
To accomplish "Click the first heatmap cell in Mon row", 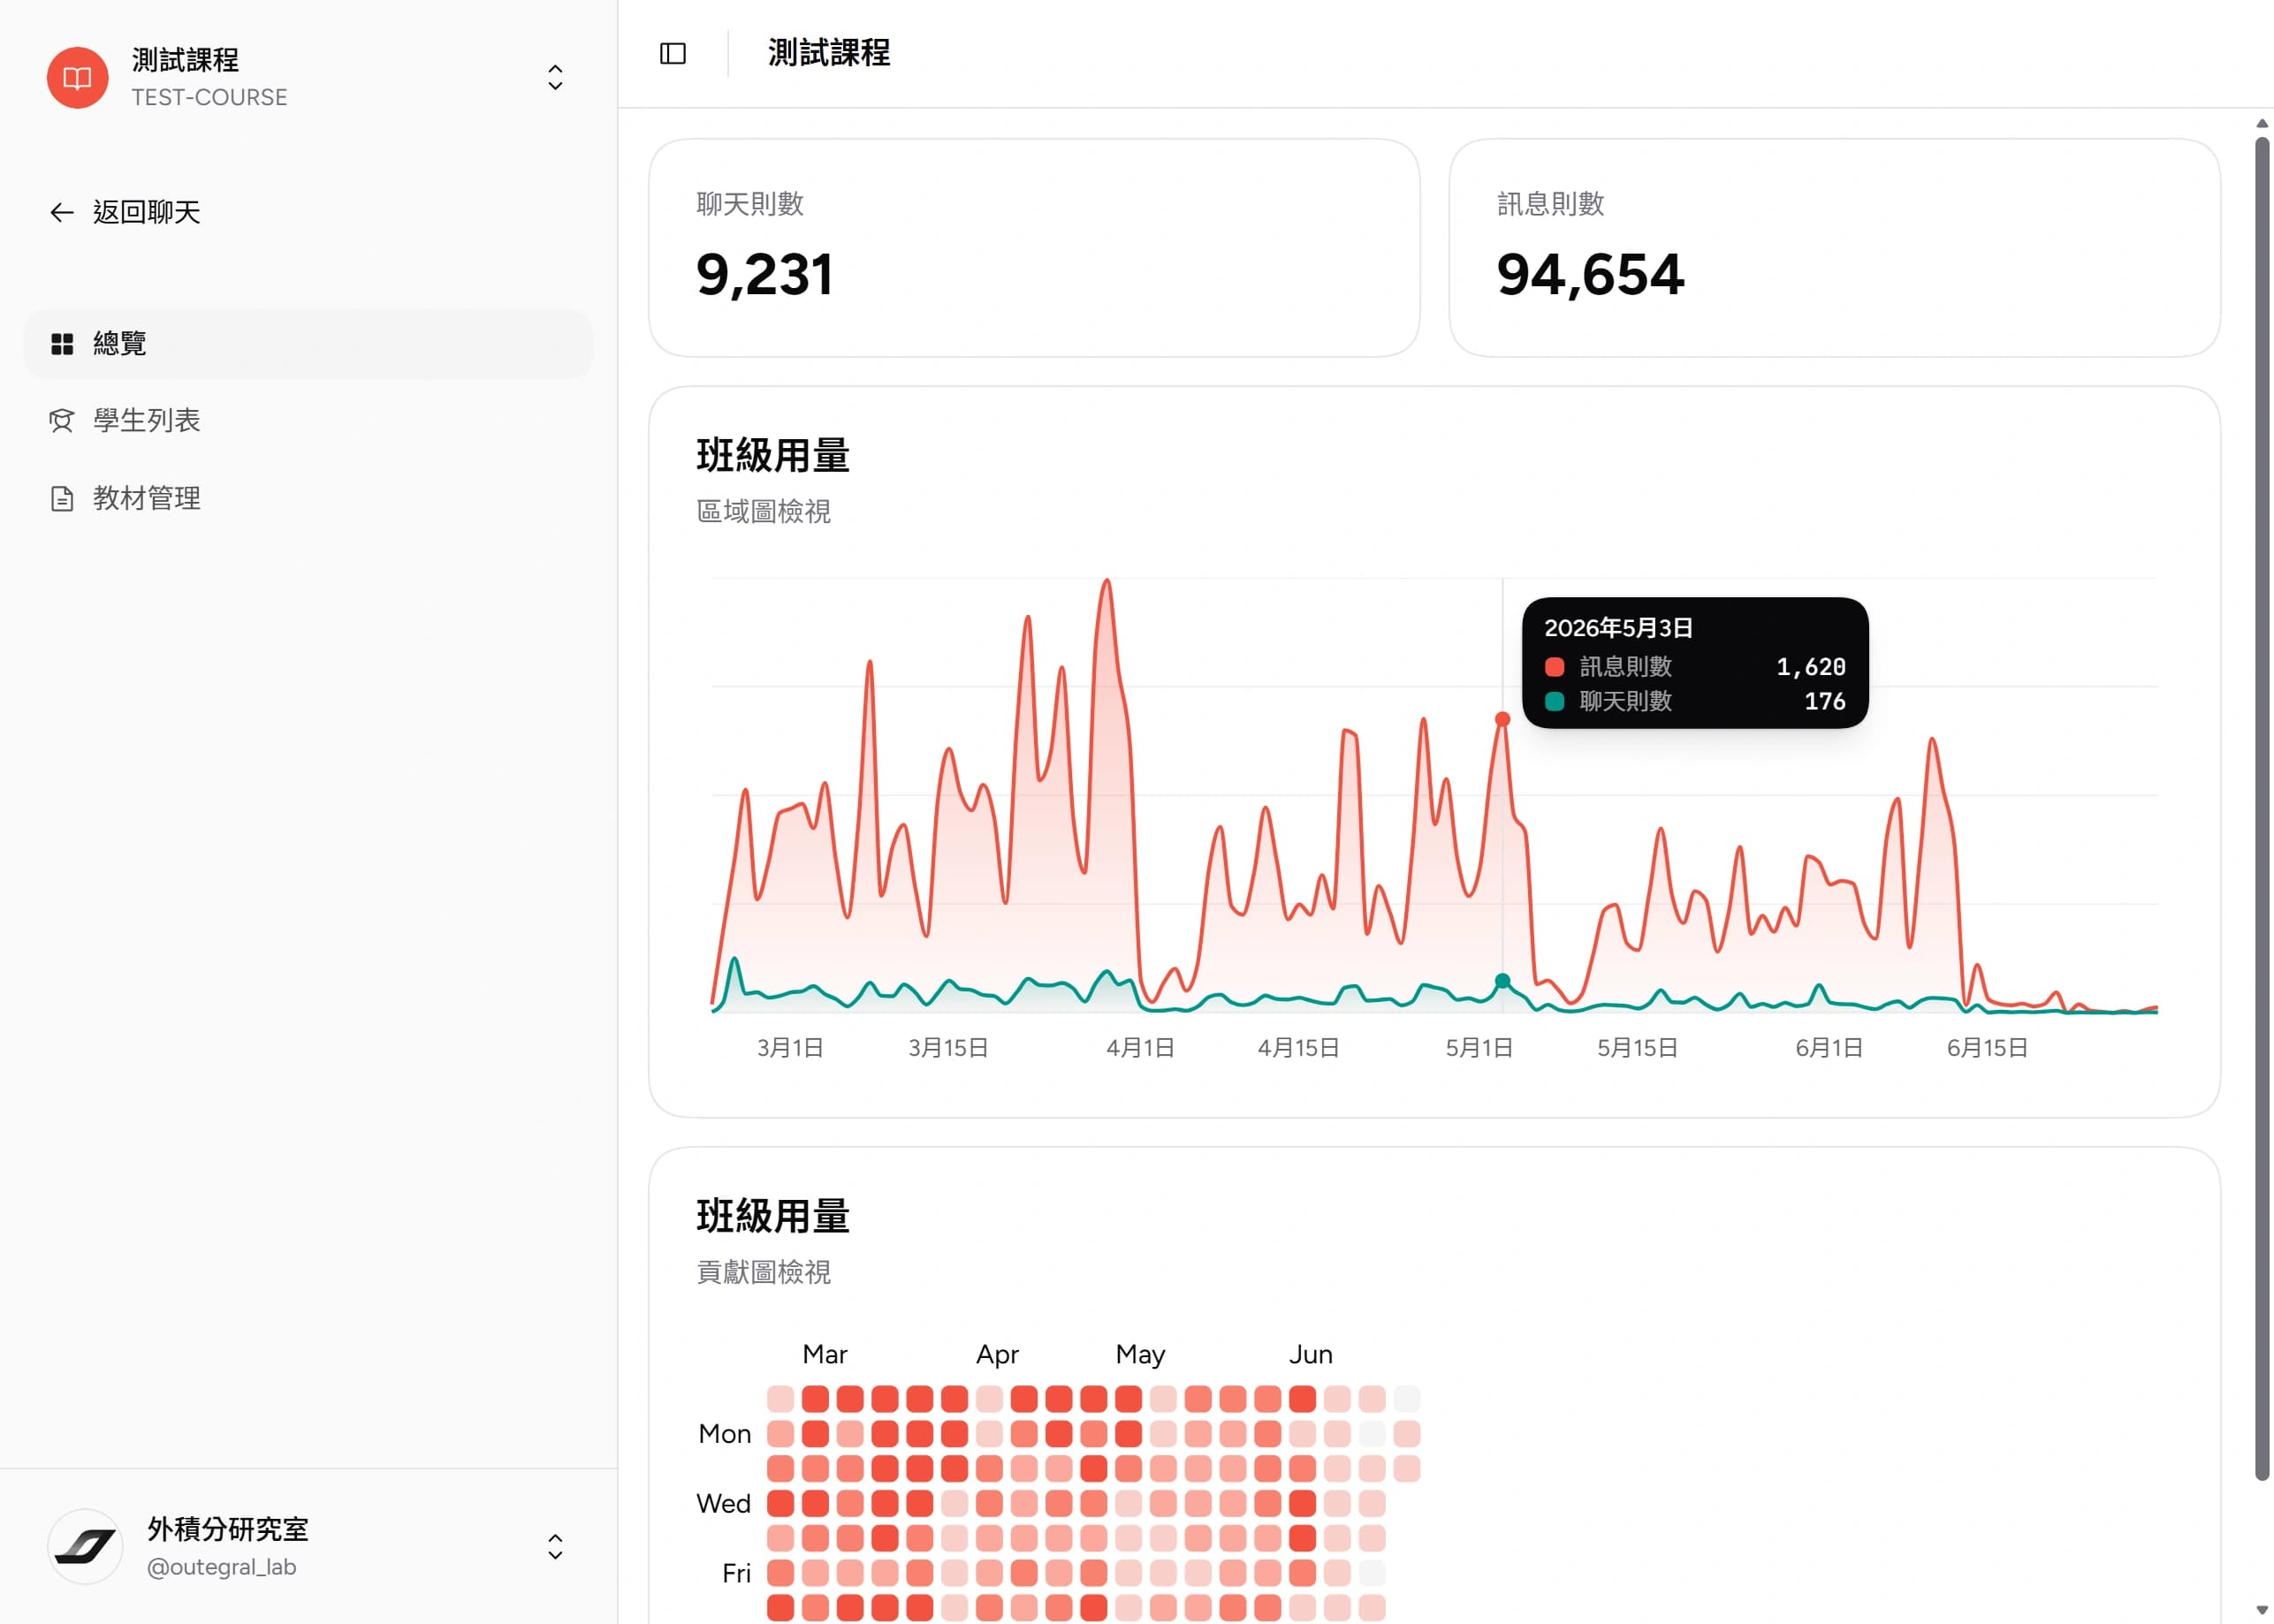I will 780,1434.
